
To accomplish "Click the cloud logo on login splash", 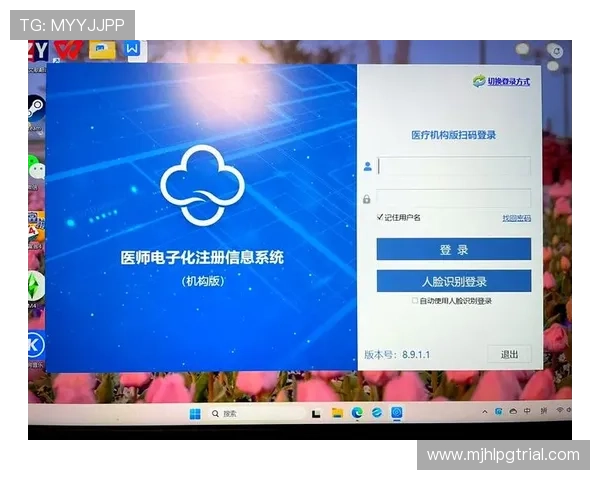I will pyautogui.click(x=202, y=185).
